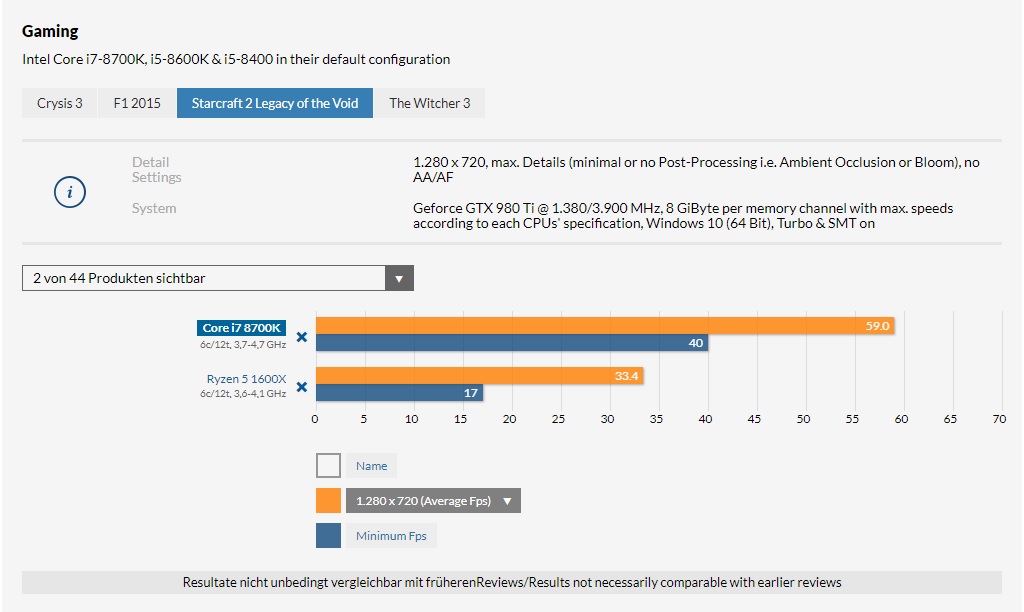Click the orange Average Fps swatch
The height and width of the screenshot is (612, 1024).
pyautogui.click(x=328, y=501)
